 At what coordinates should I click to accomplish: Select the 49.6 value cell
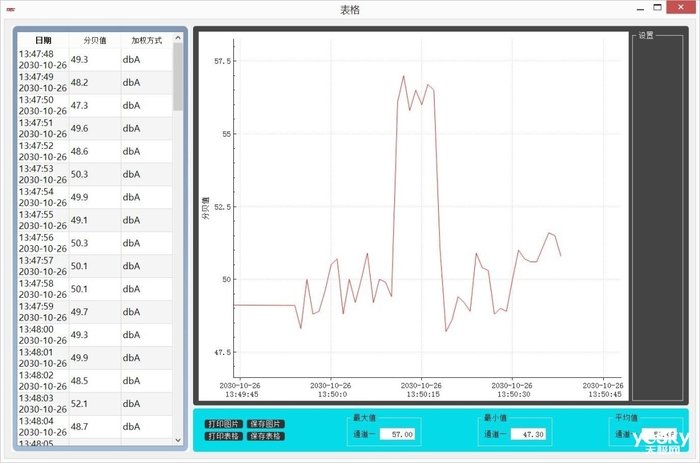tap(95, 129)
